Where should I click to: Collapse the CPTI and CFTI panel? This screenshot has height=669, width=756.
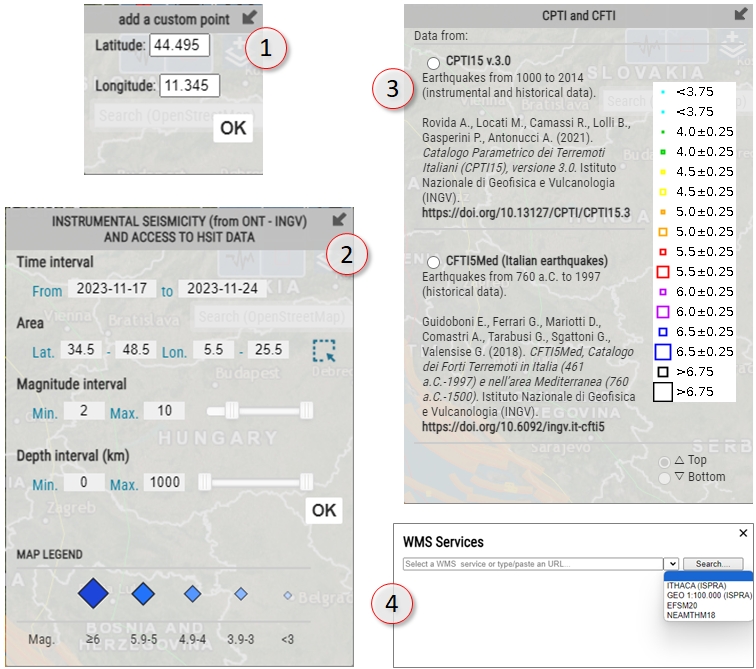click(741, 14)
